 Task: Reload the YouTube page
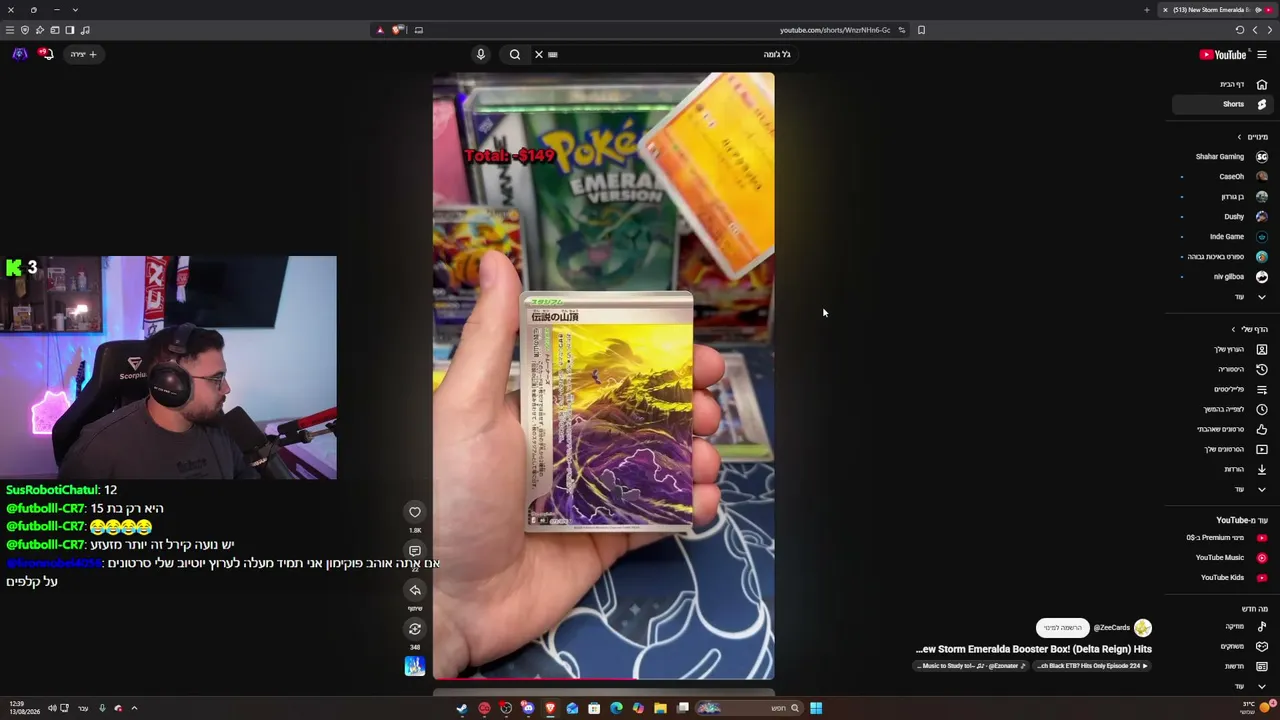(1240, 30)
